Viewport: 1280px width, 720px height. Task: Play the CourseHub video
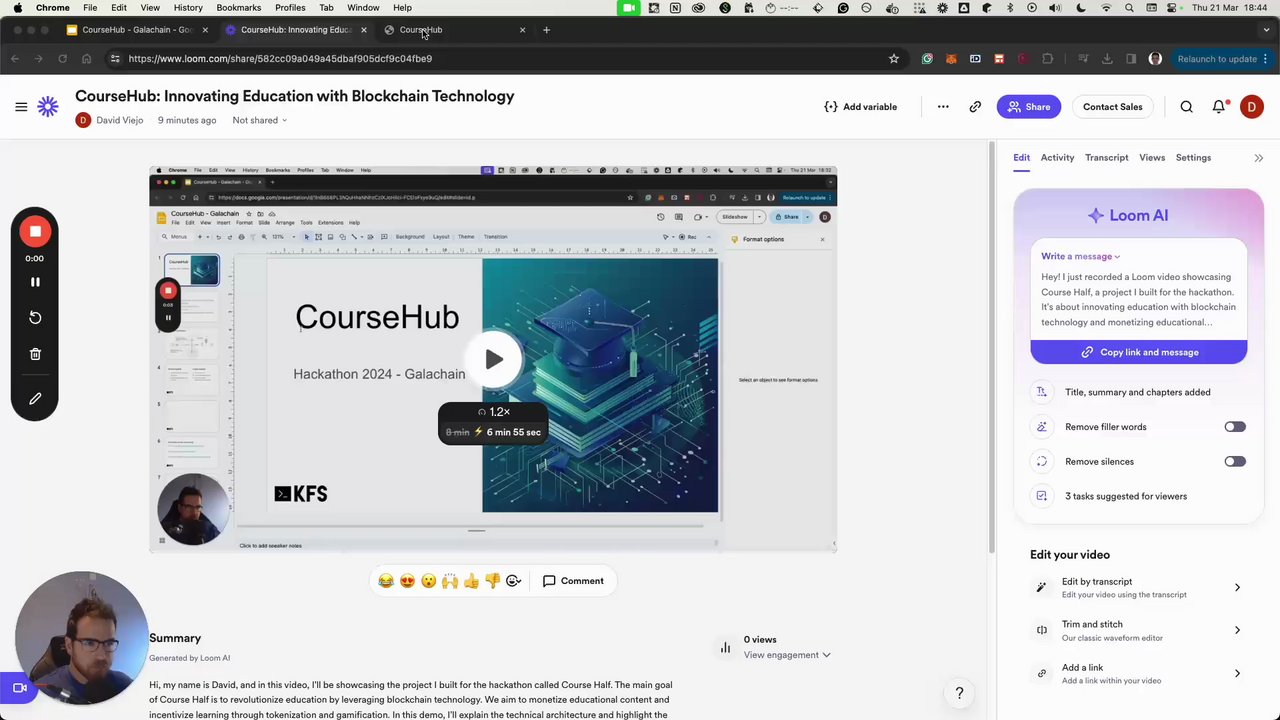click(494, 360)
